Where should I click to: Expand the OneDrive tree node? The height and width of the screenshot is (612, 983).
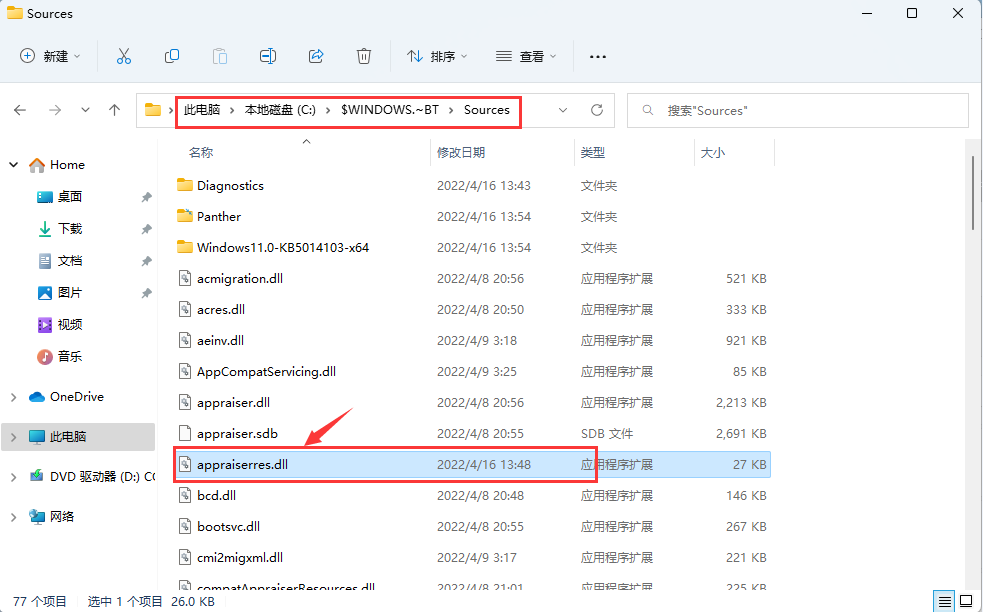[14, 397]
